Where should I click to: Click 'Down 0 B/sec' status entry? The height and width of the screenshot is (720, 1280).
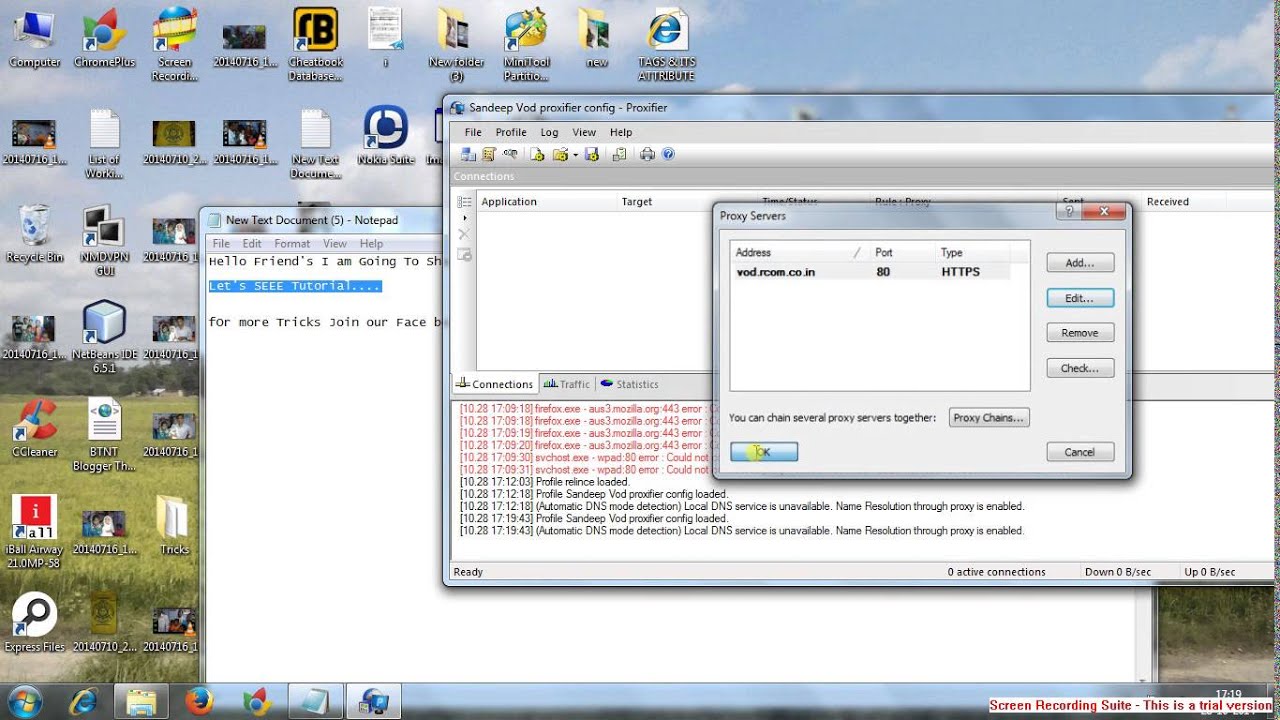pos(1118,572)
